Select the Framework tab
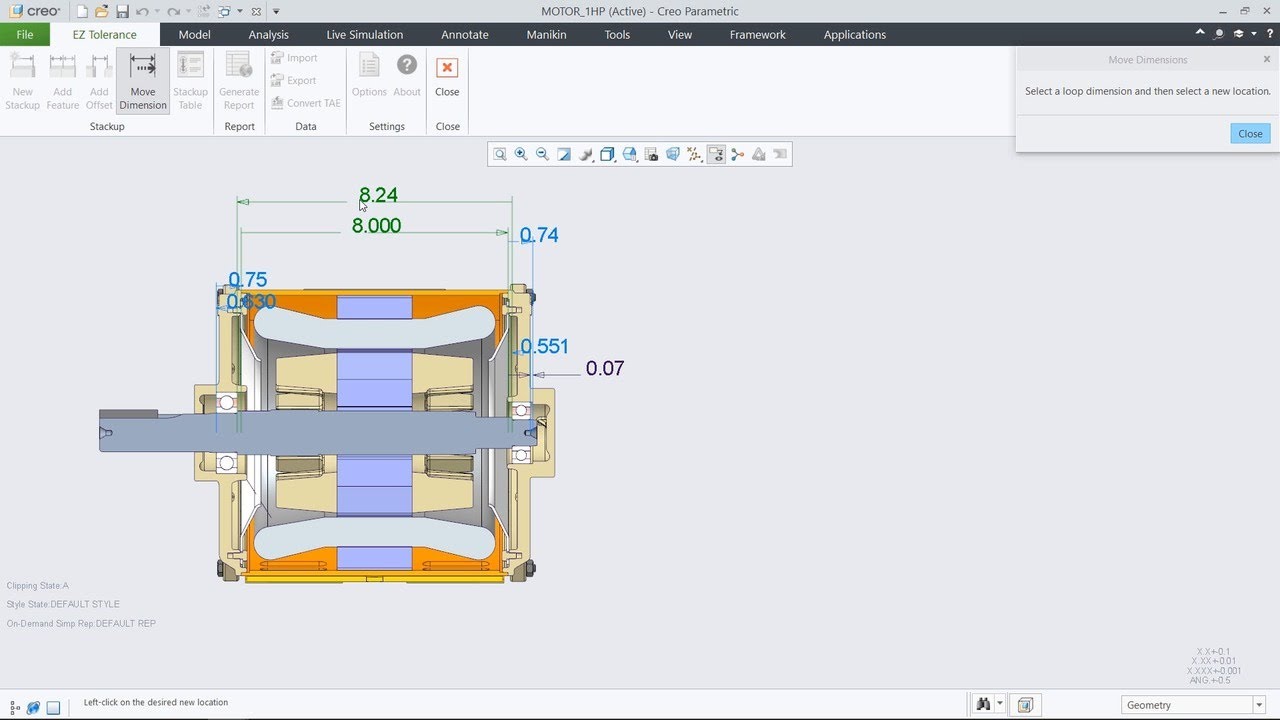 758,34
